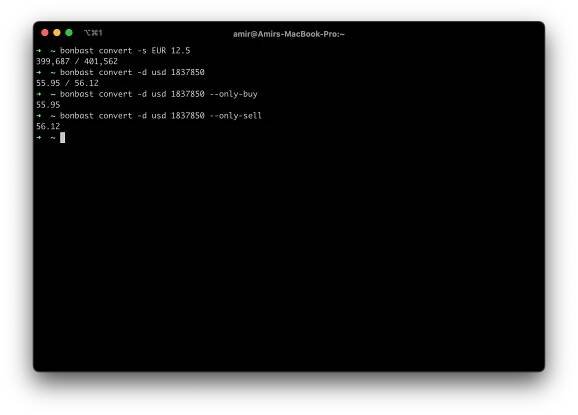The image size is (578, 415).
Task: Click the last prompt arrow near cursor
Action: (39, 137)
